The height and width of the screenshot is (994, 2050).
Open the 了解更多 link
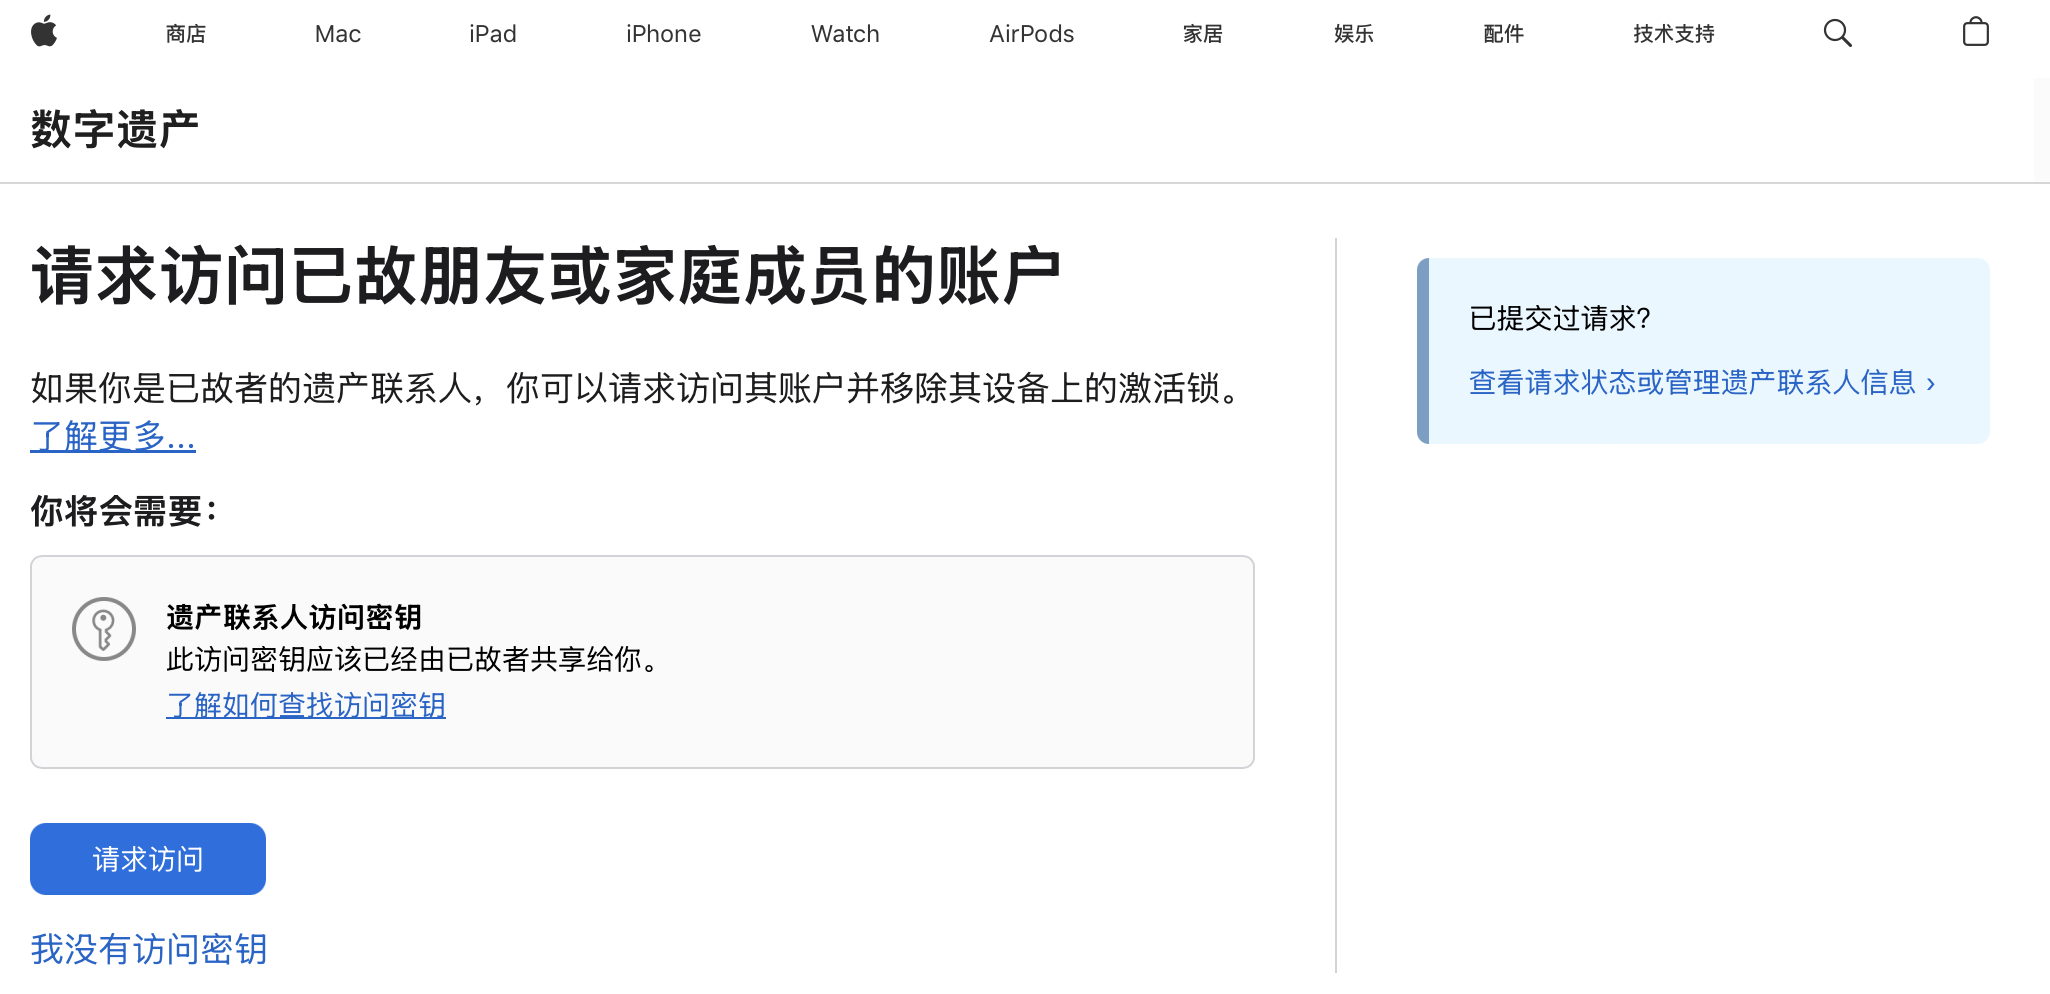click(113, 436)
